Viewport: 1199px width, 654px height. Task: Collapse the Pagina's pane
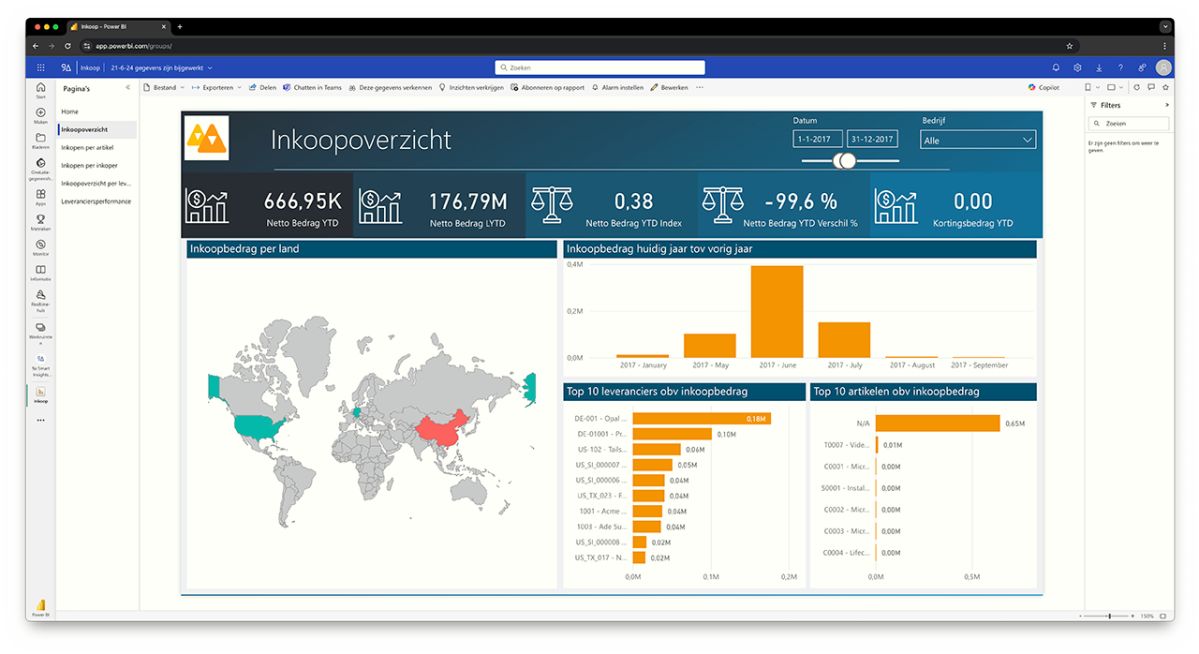point(128,88)
